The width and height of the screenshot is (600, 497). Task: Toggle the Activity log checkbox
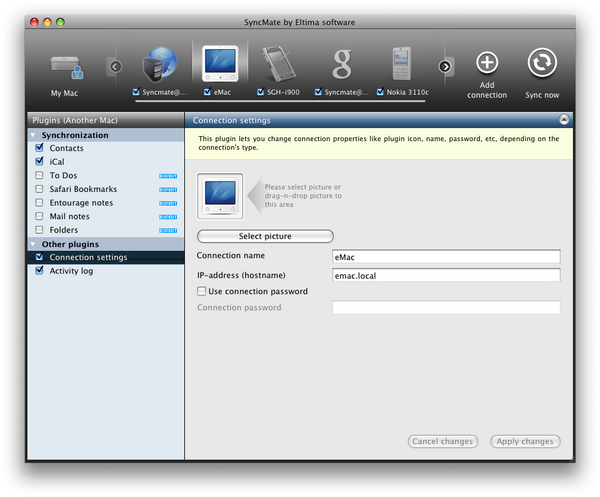point(39,270)
